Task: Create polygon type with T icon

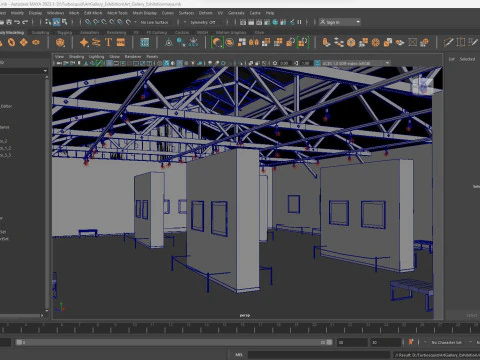Action: coord(108,42)
